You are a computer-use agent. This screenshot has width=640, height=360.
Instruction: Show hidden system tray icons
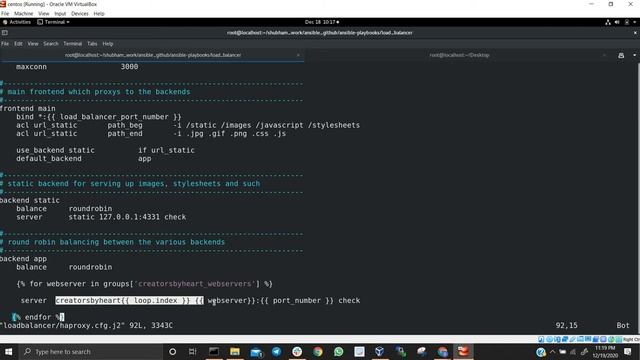pyautogui.click(x=552, y=352)
